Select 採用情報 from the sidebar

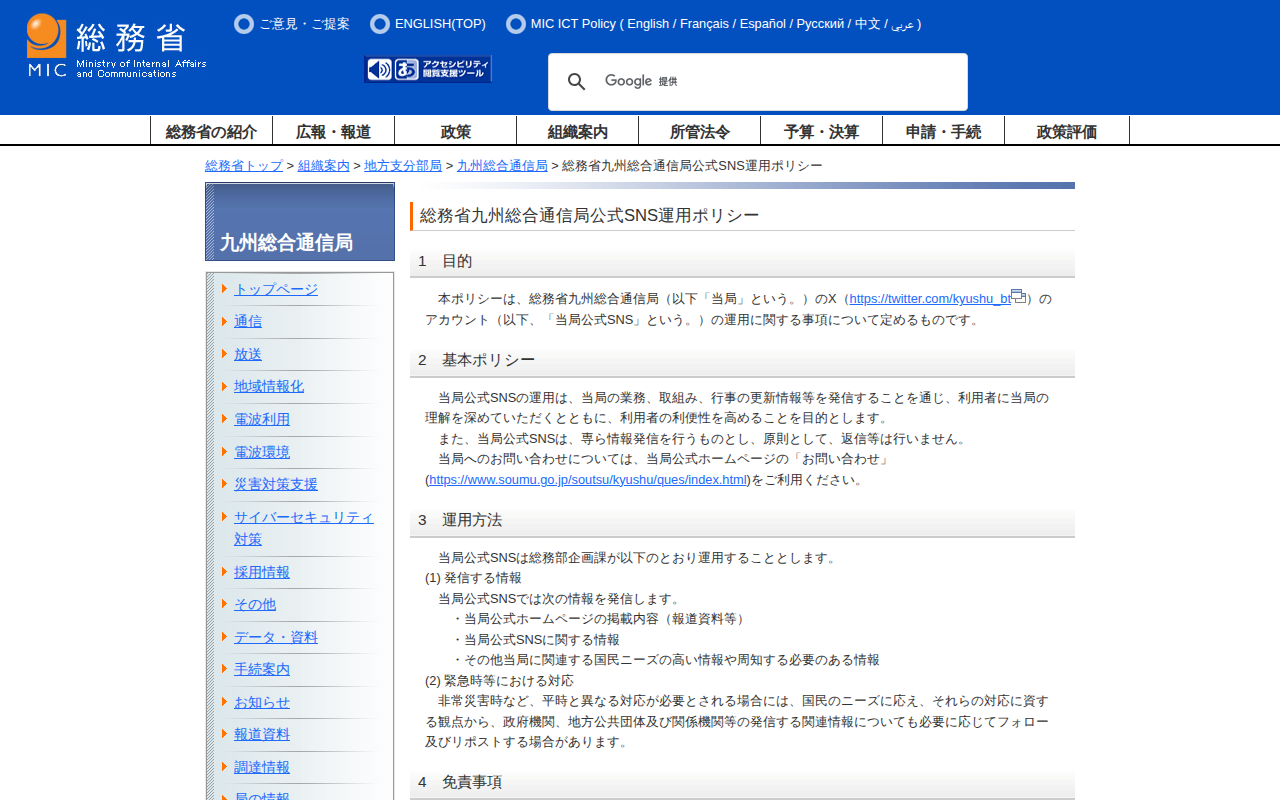(262, 572)
